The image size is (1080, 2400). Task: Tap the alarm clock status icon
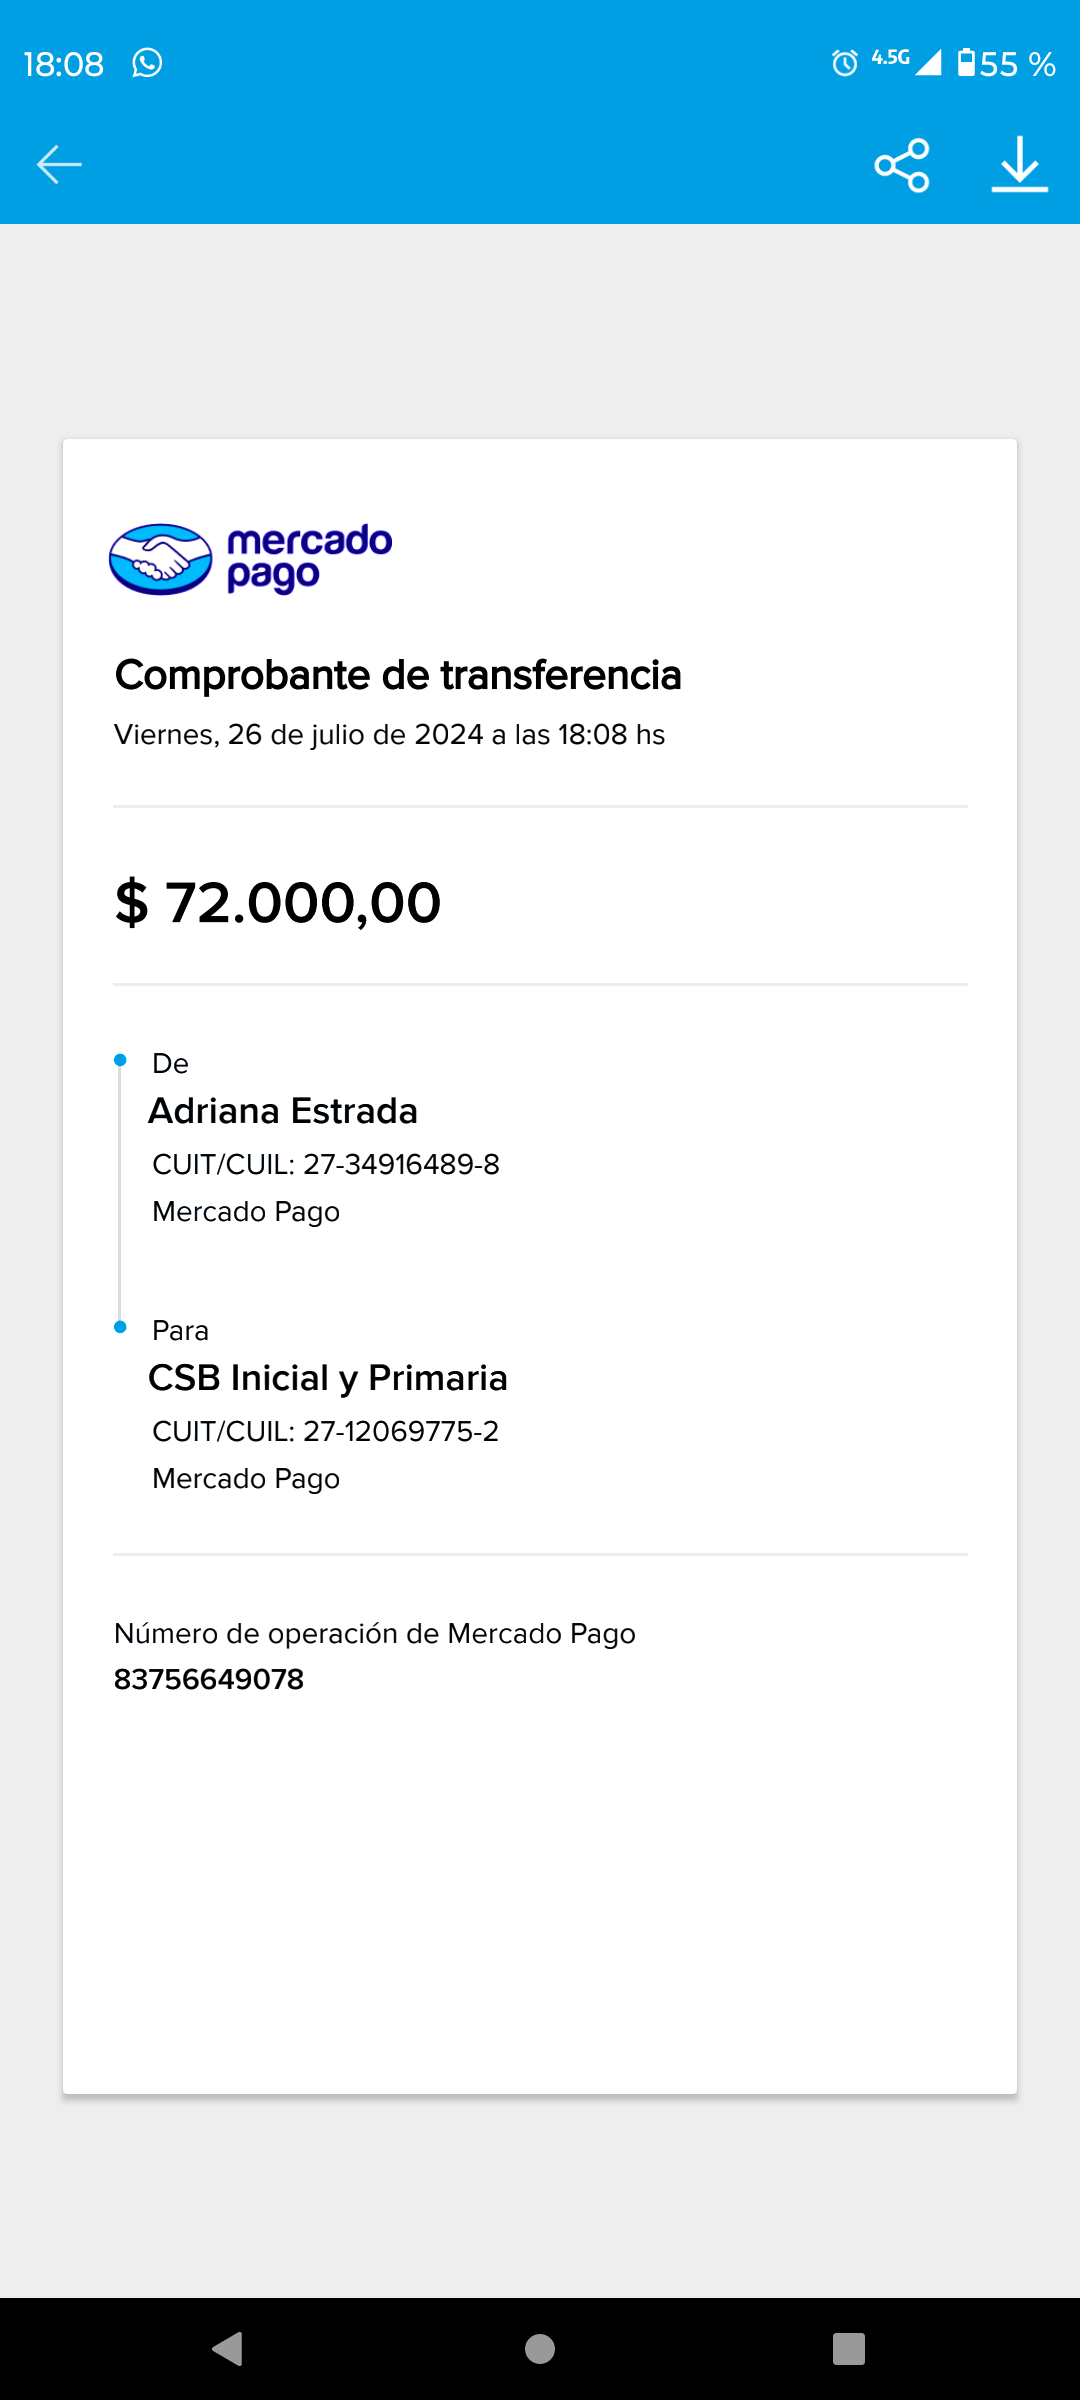point(845,63)
